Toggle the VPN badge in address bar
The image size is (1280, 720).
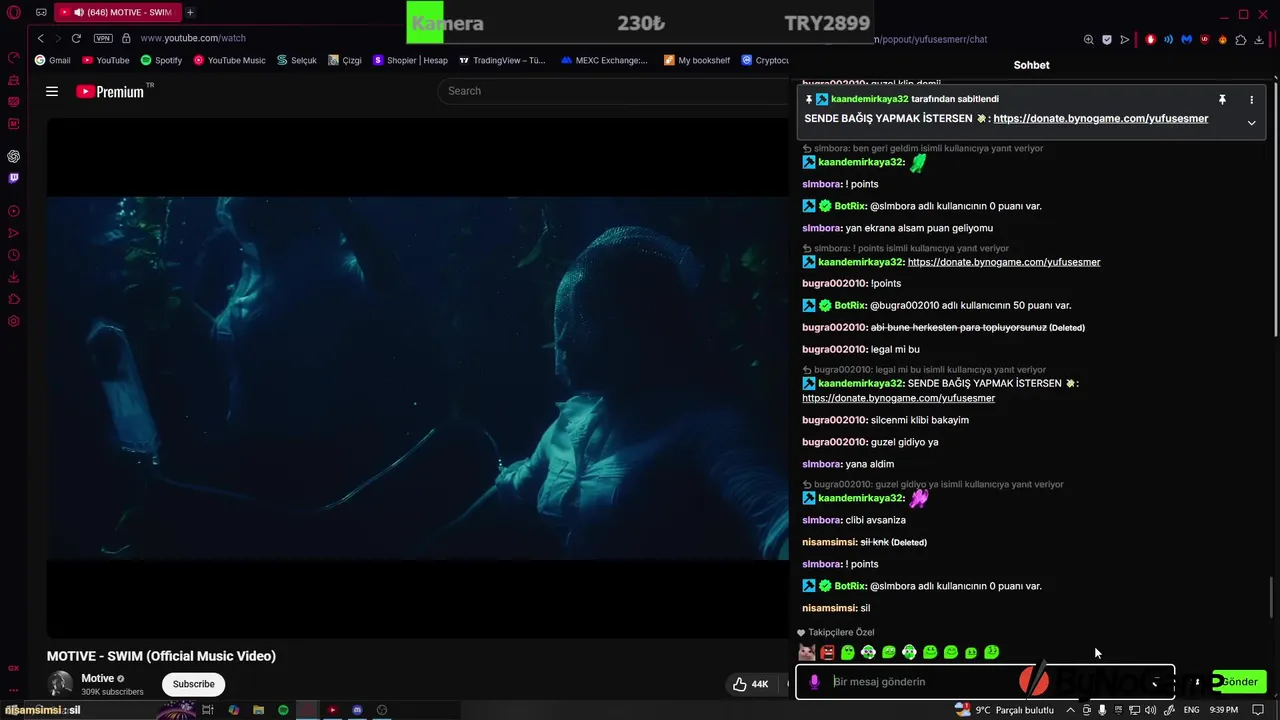[103, 38]
